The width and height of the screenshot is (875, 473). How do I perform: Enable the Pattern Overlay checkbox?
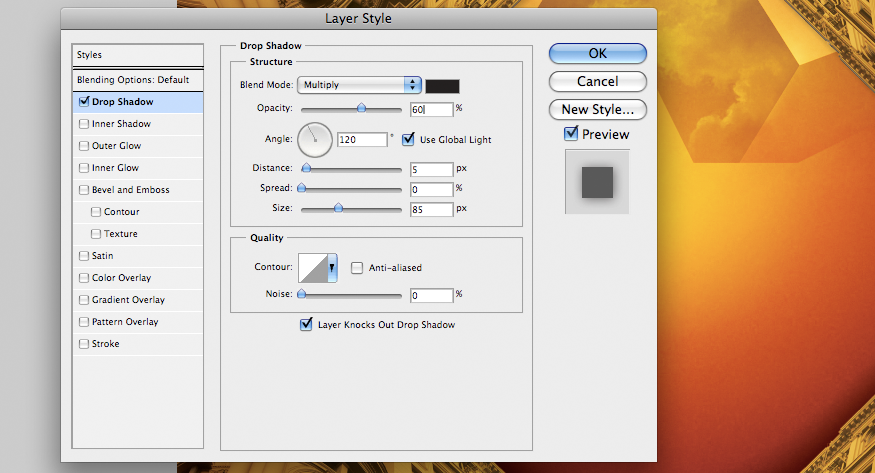84,322
